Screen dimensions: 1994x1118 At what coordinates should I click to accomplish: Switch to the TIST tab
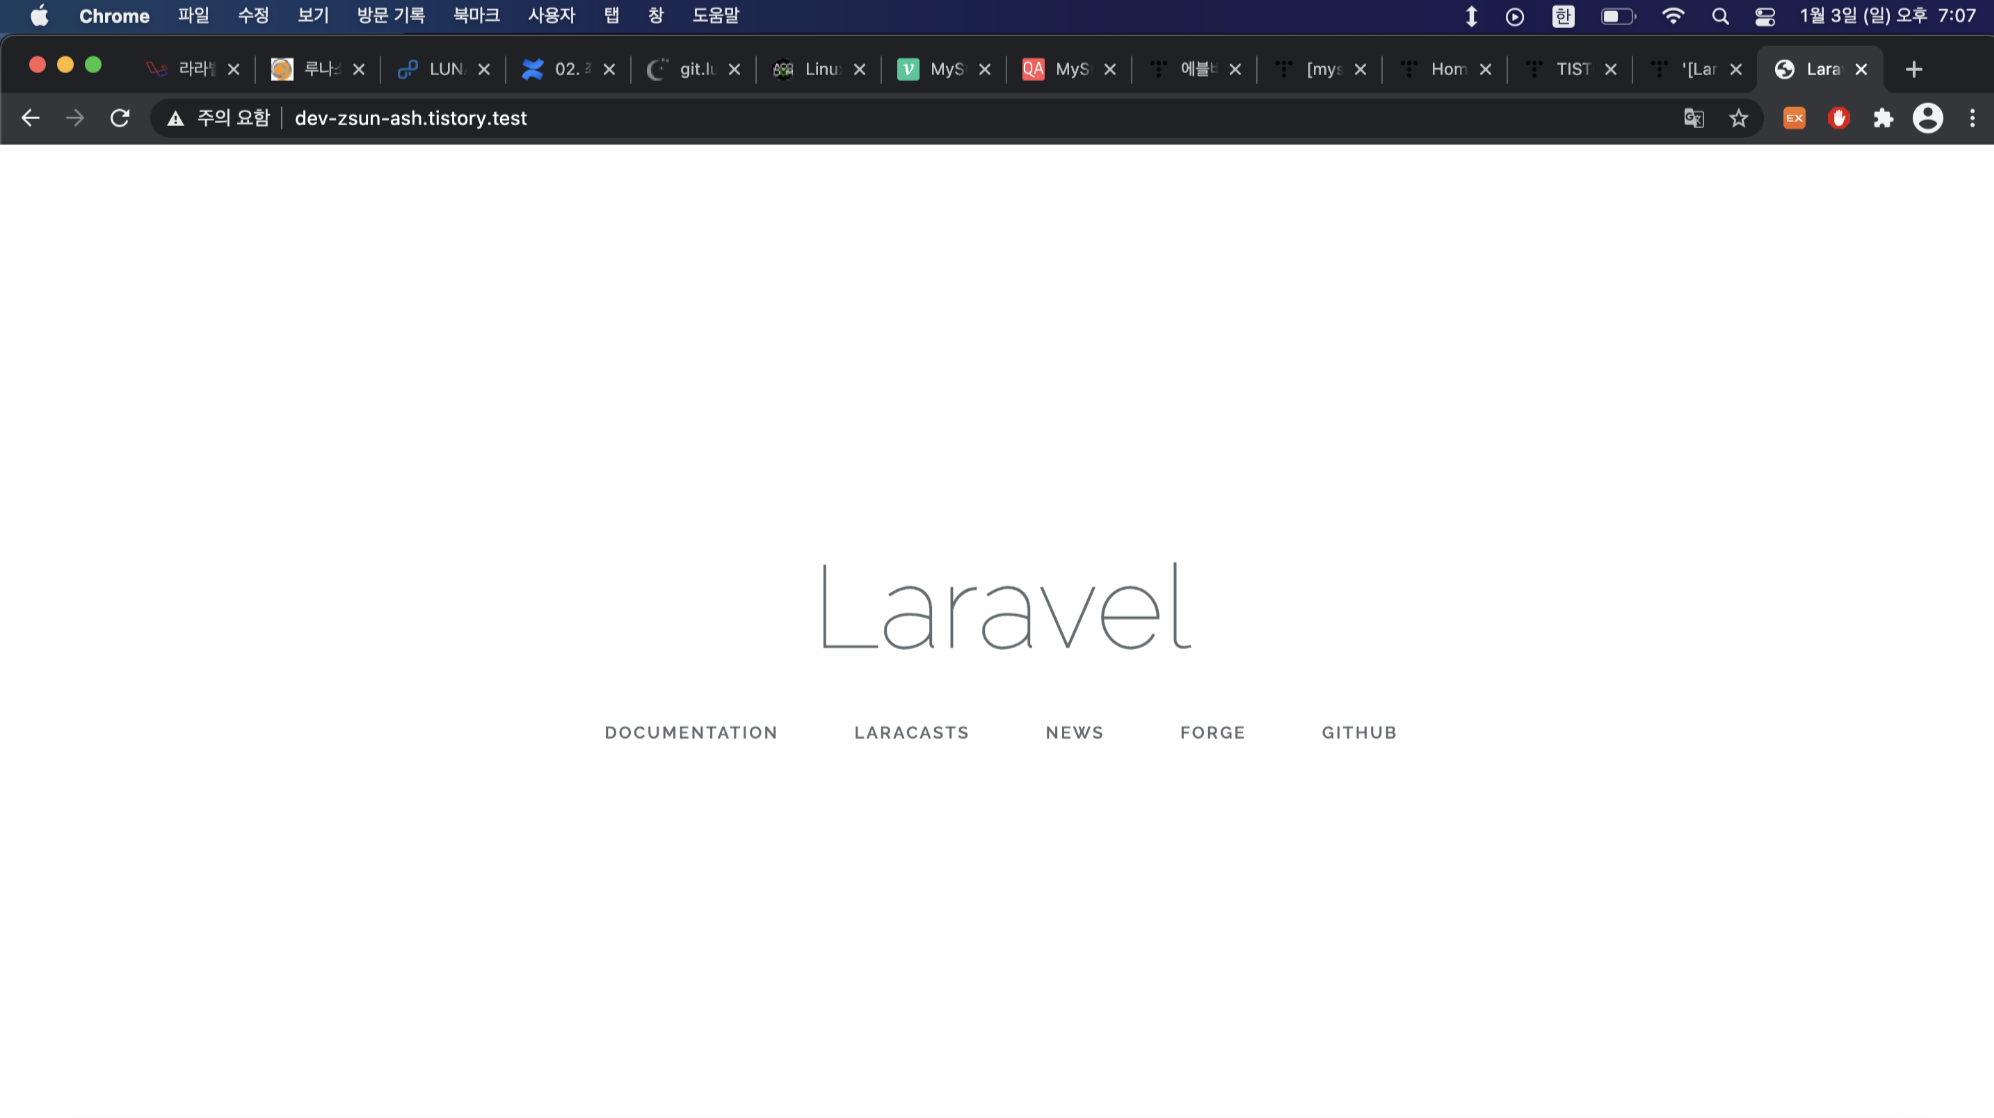coord(1566,69)
